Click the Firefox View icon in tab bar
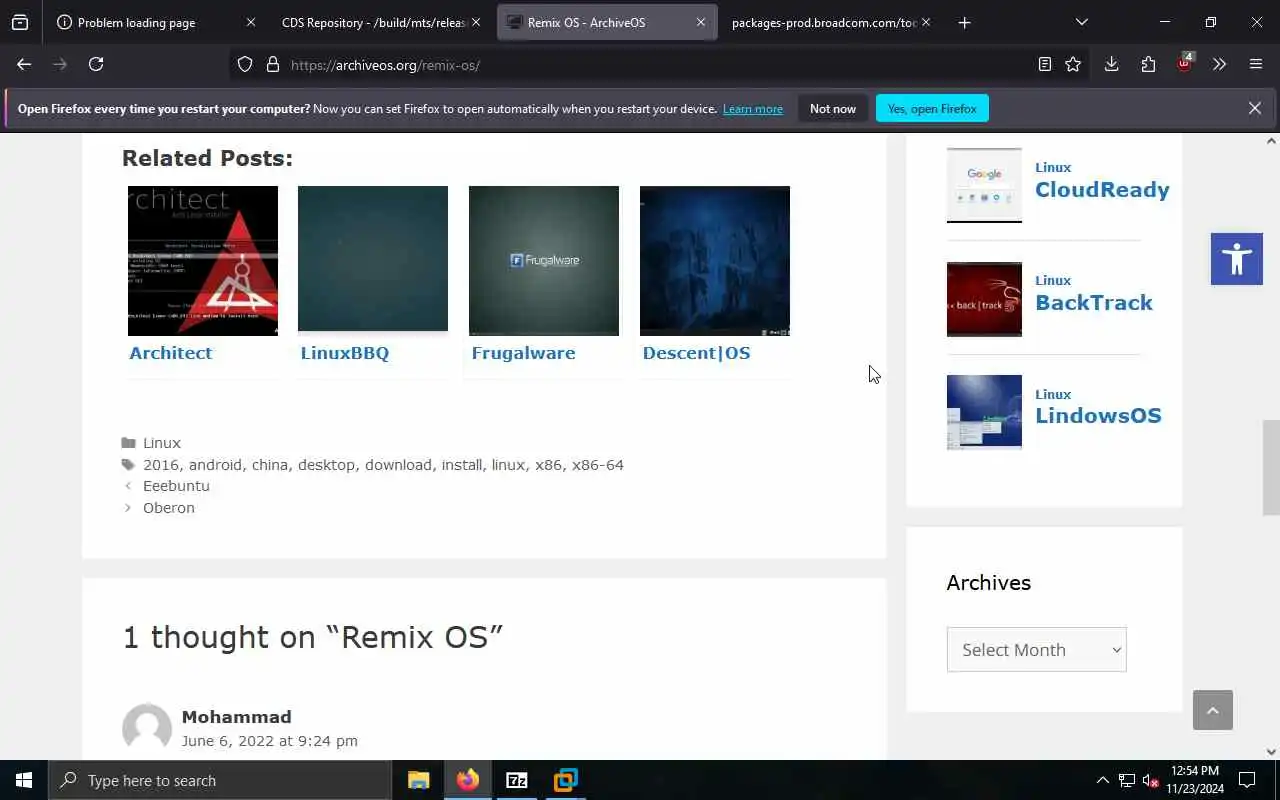The height and width of the screenshot is (800, 1280). coord(20,22)
